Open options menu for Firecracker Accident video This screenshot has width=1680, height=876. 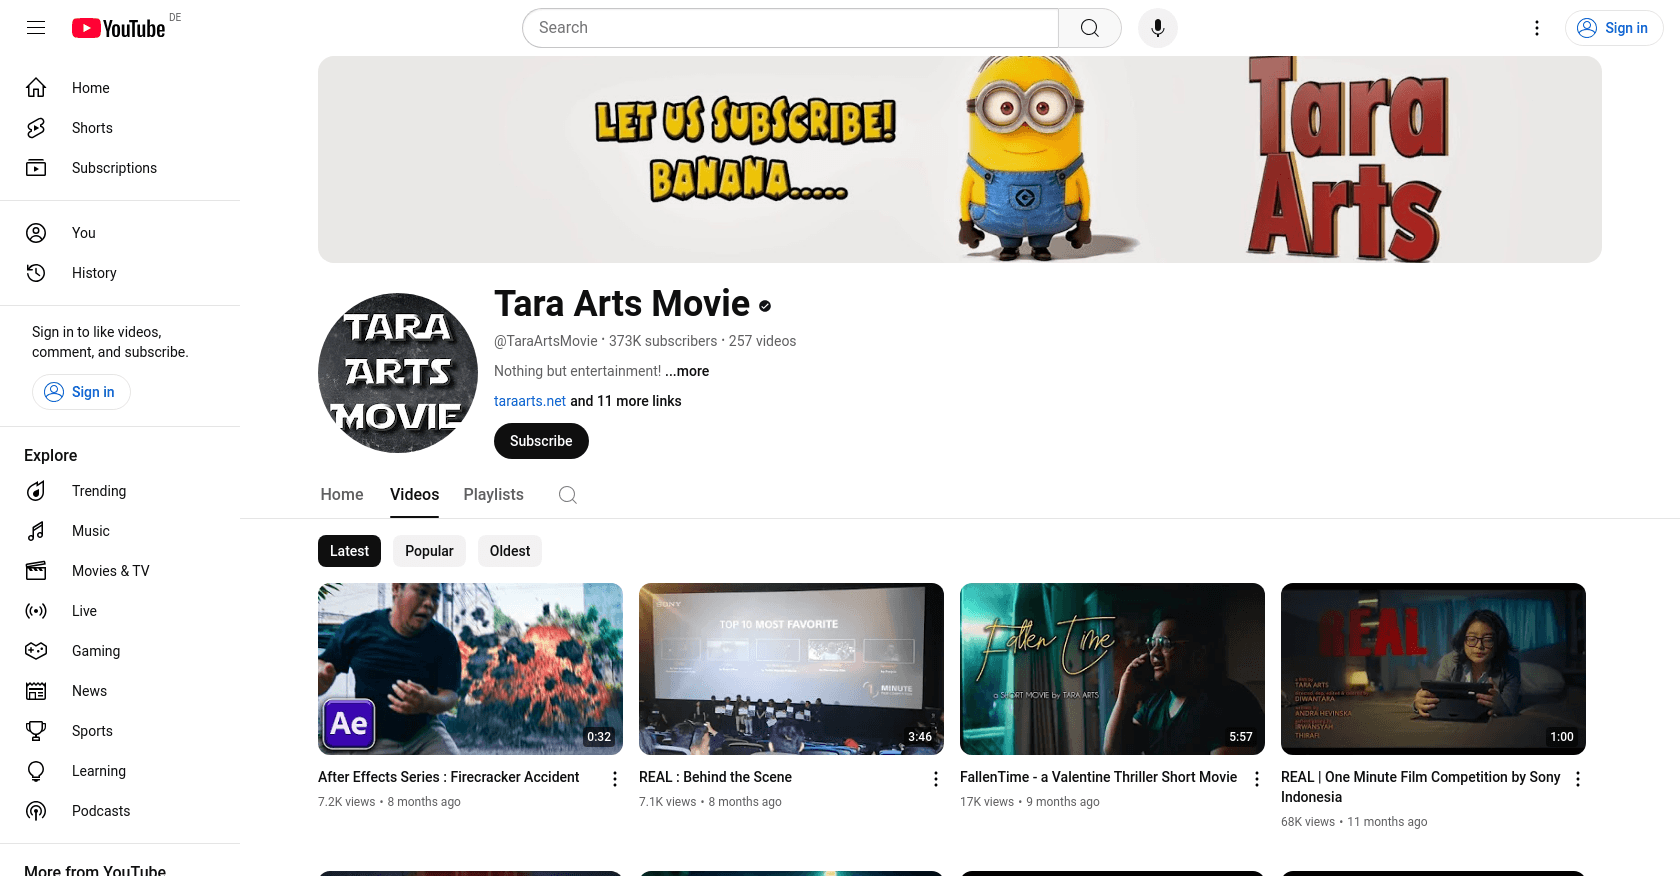615,779
